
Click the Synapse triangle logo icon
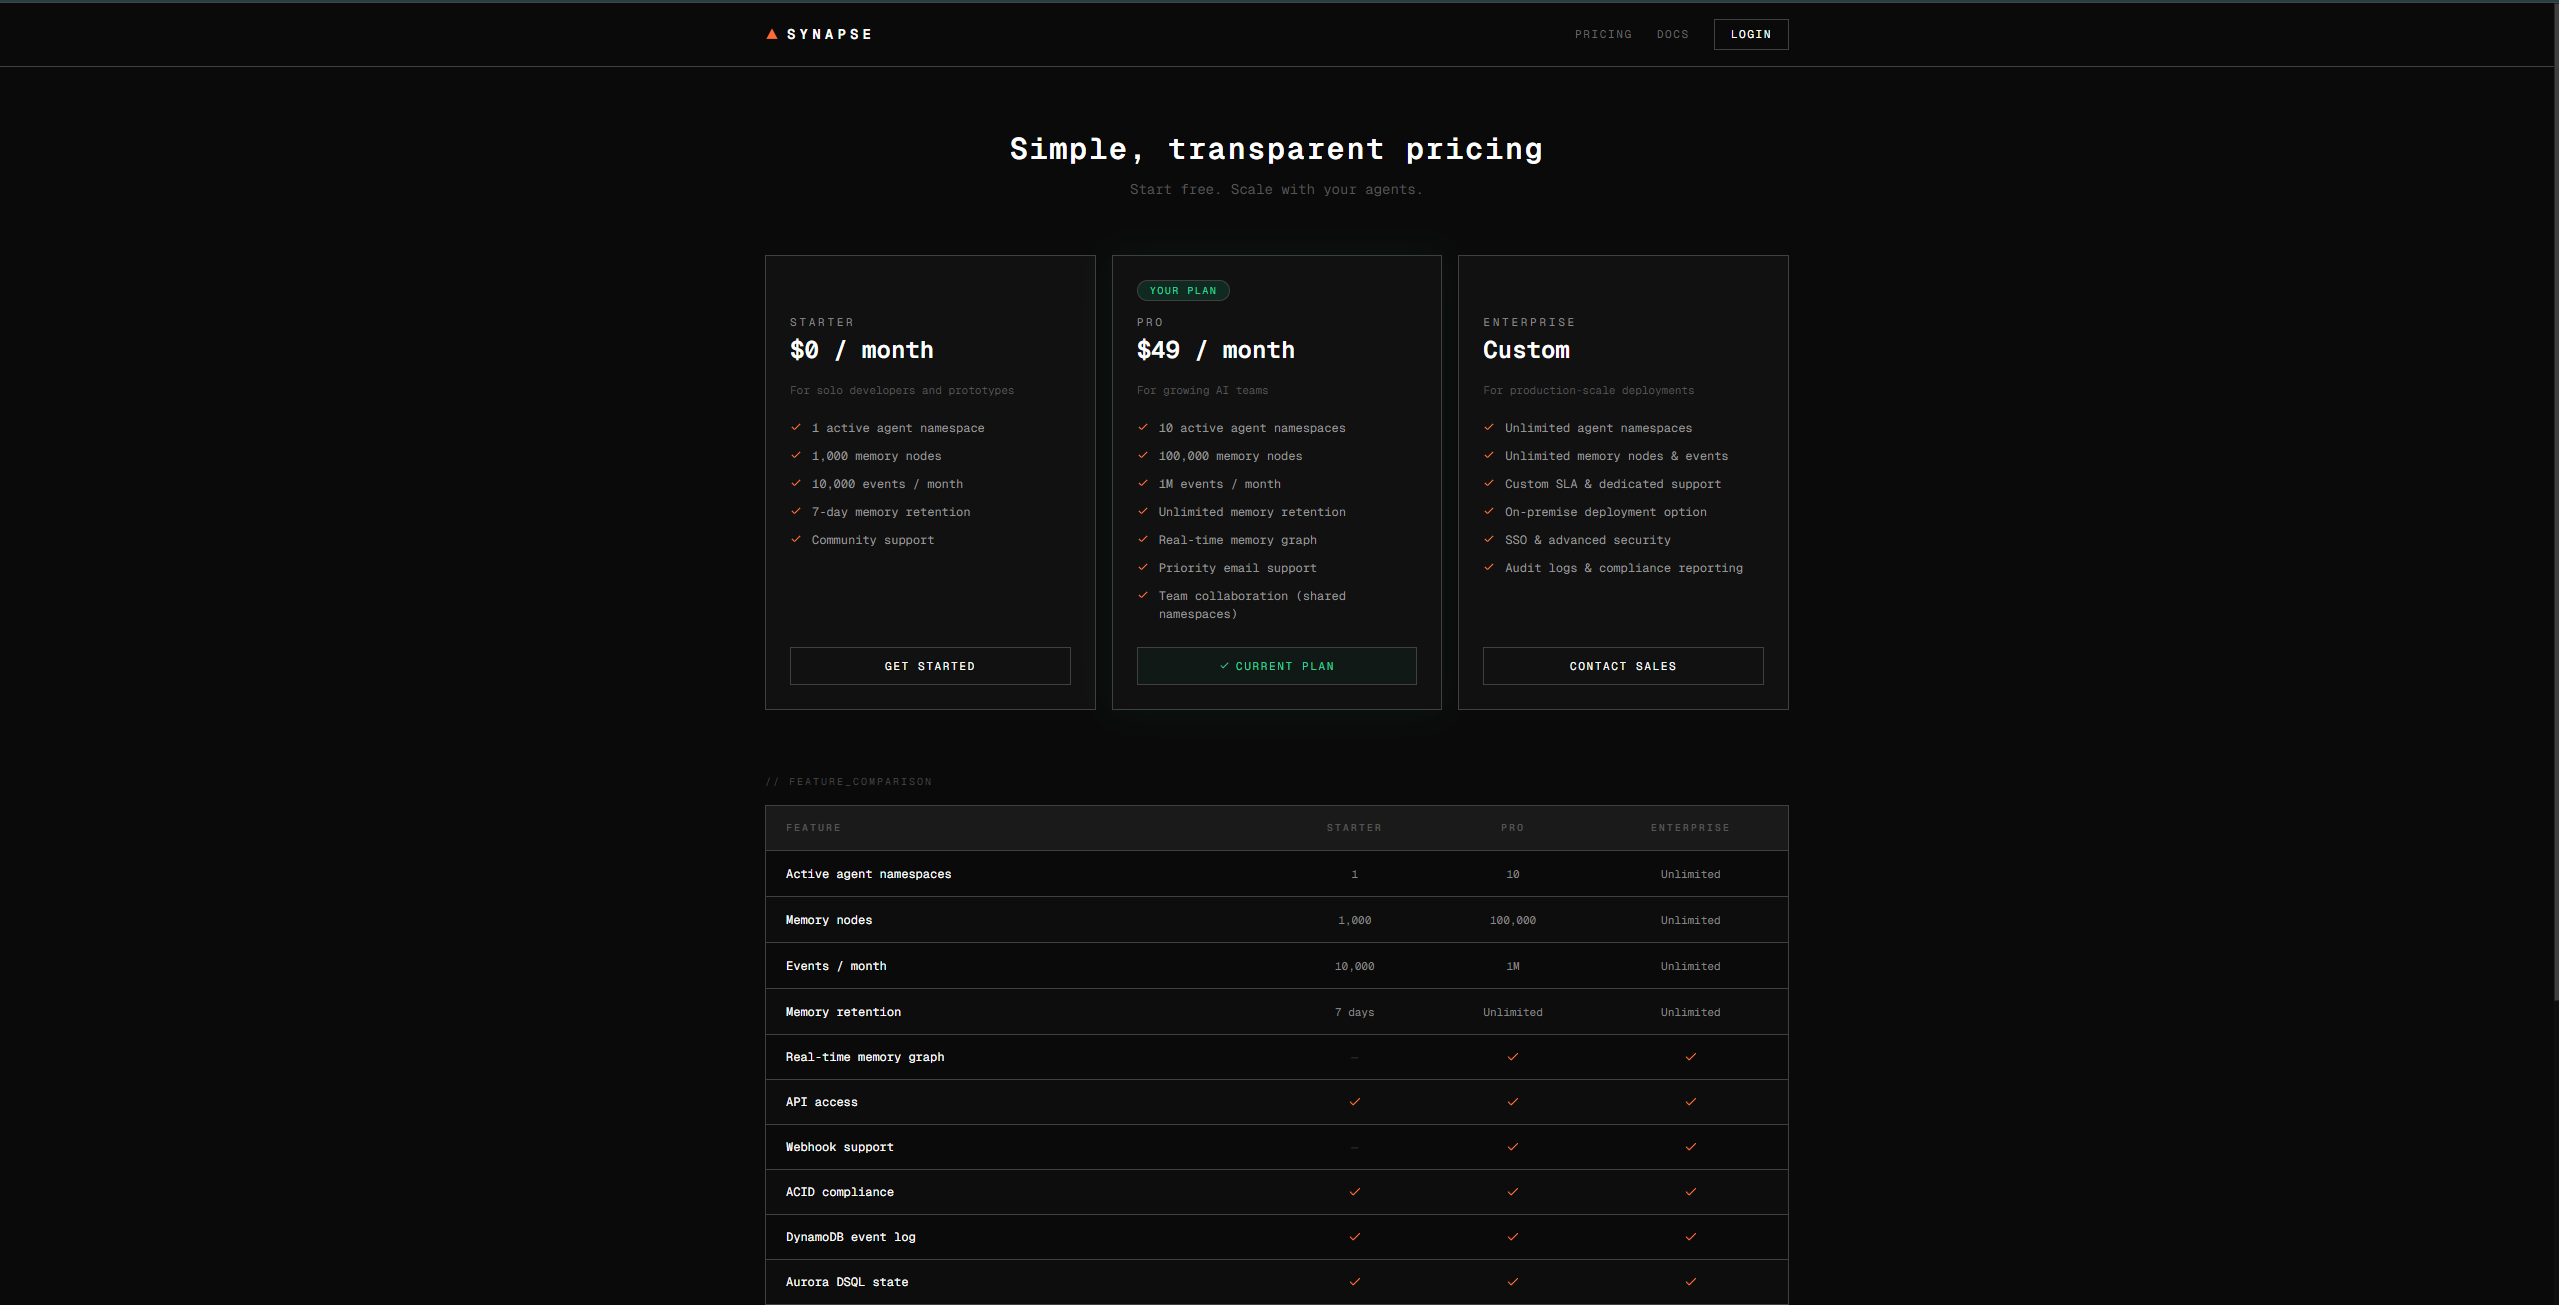772,34
